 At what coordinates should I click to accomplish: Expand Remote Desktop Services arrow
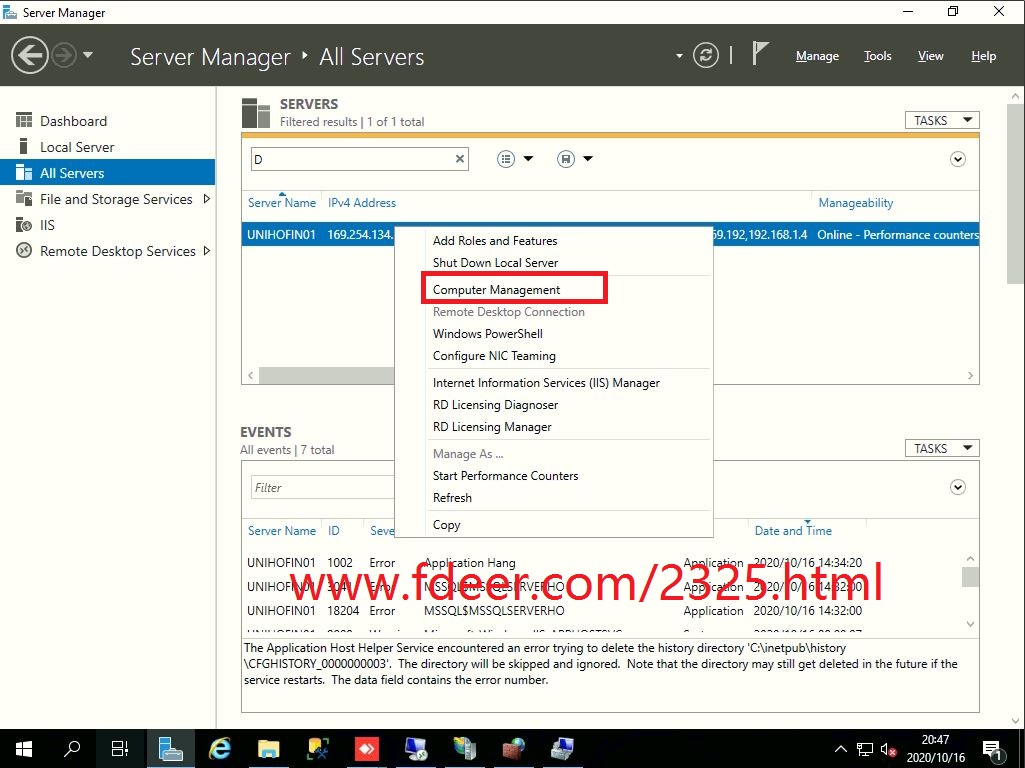(207, 251)
